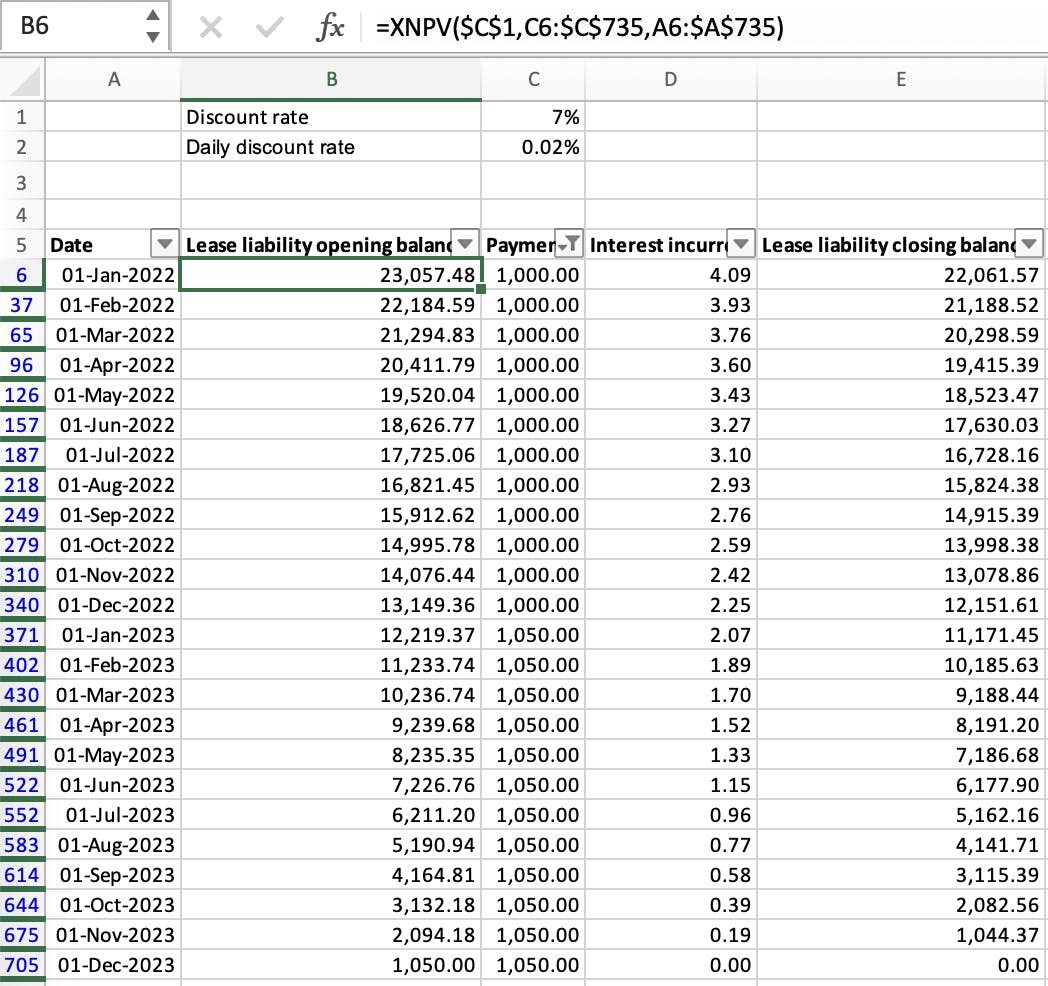This screenshot has height=986, width=1048.
Task: Open the Interest incurred filter dropdown
Action: (741, 244)
